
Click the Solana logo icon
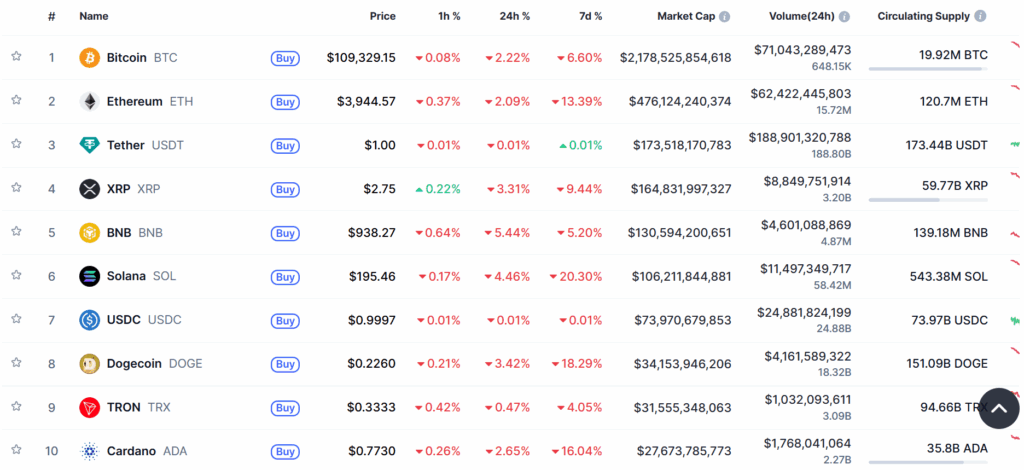89,276
